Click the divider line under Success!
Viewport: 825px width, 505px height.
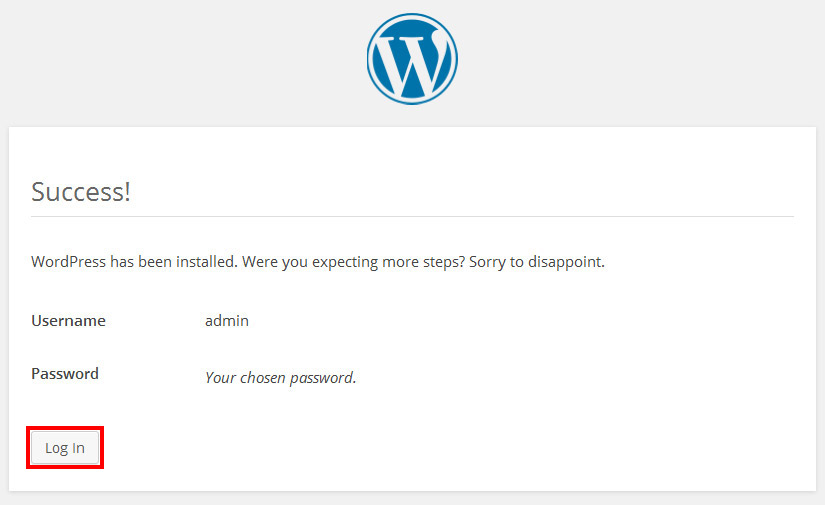point(412,216)
